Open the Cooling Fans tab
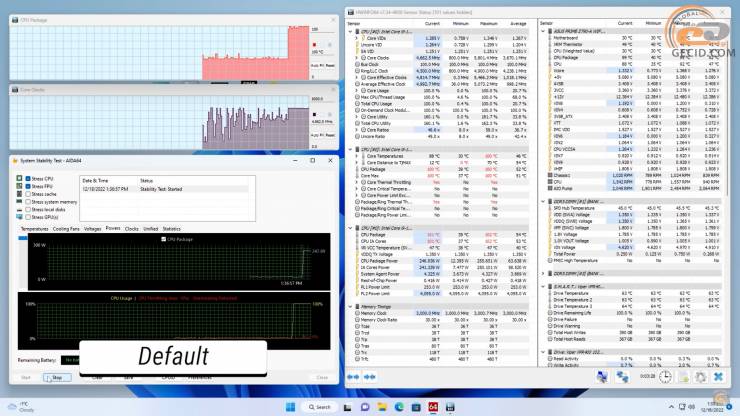Screen dimensions: 740x416 pos(66,229)
